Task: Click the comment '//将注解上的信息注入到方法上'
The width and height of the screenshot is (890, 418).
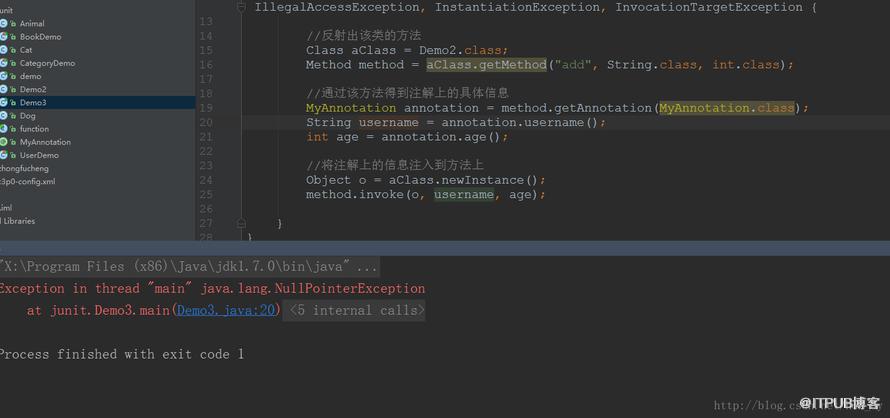Action: [395, 165]
